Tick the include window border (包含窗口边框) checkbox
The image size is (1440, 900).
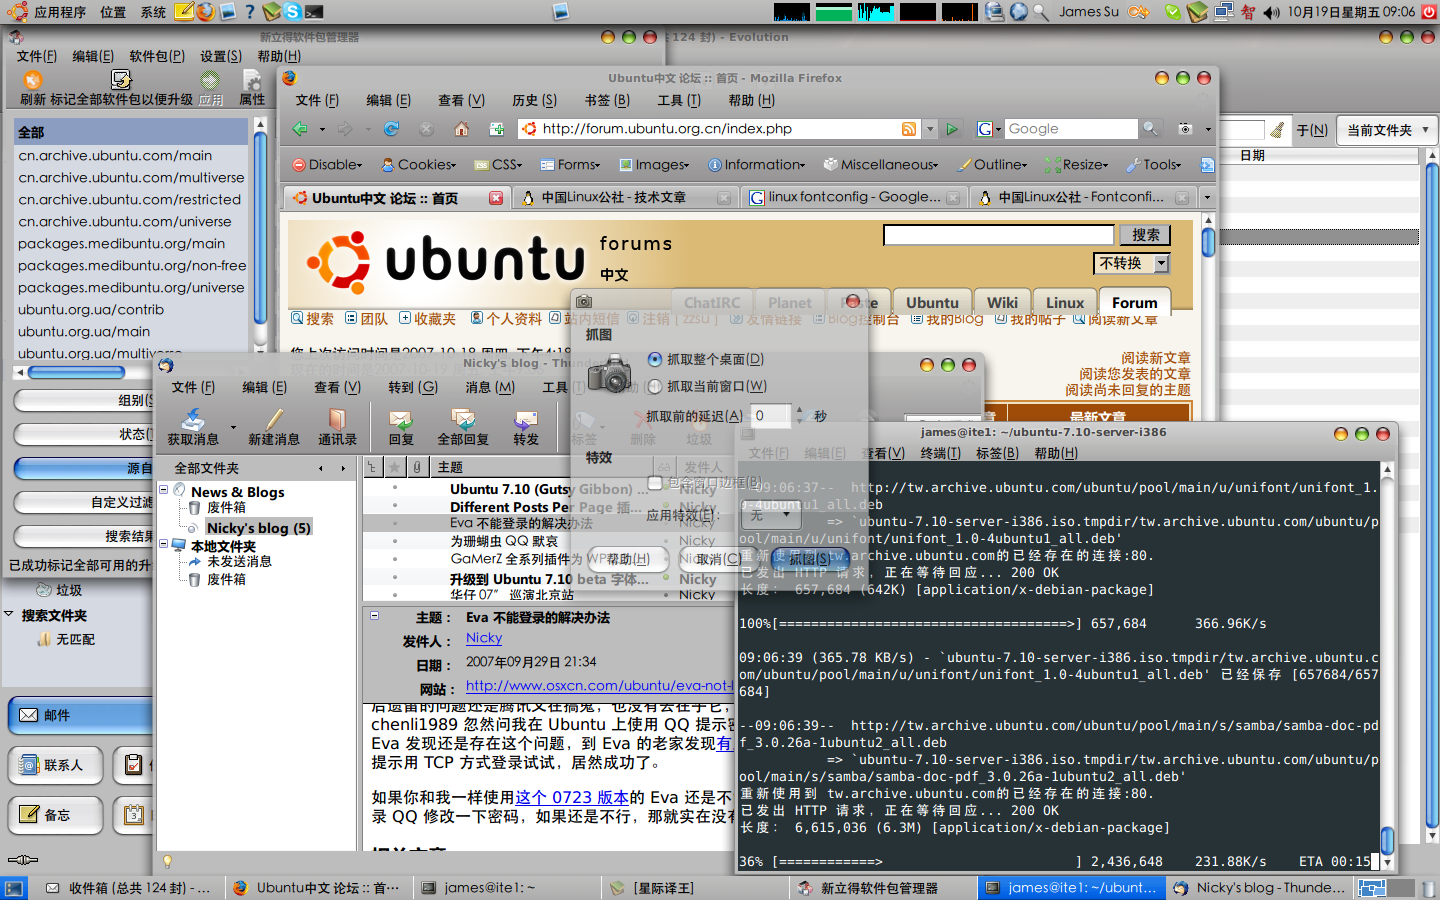click(655, 483)
